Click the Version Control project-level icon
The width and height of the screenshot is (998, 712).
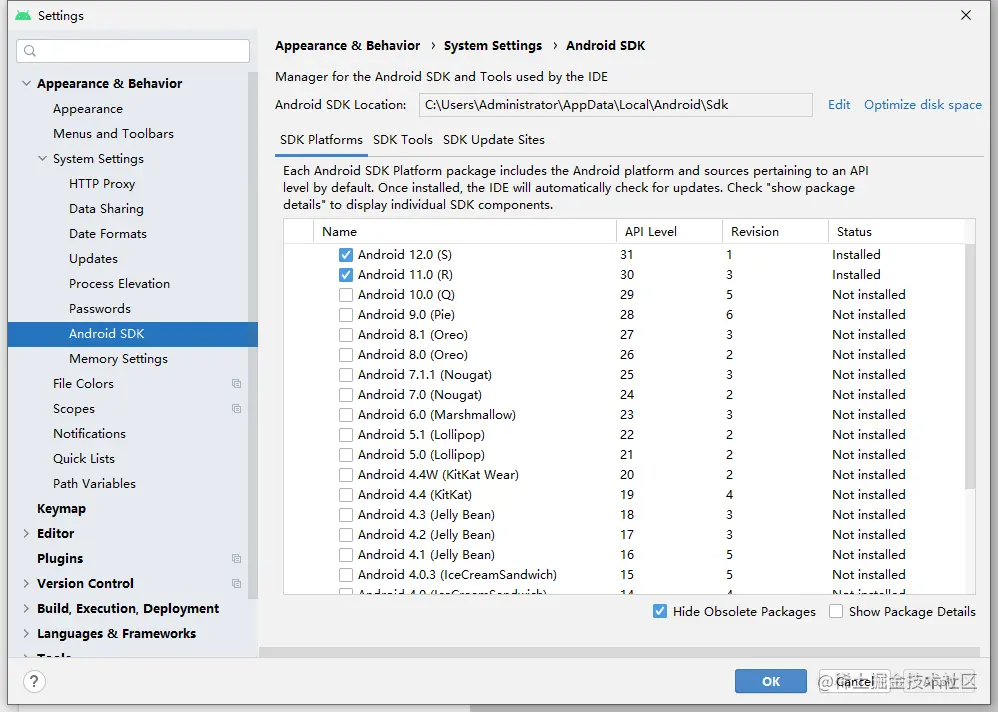click(x=237, y=583)
